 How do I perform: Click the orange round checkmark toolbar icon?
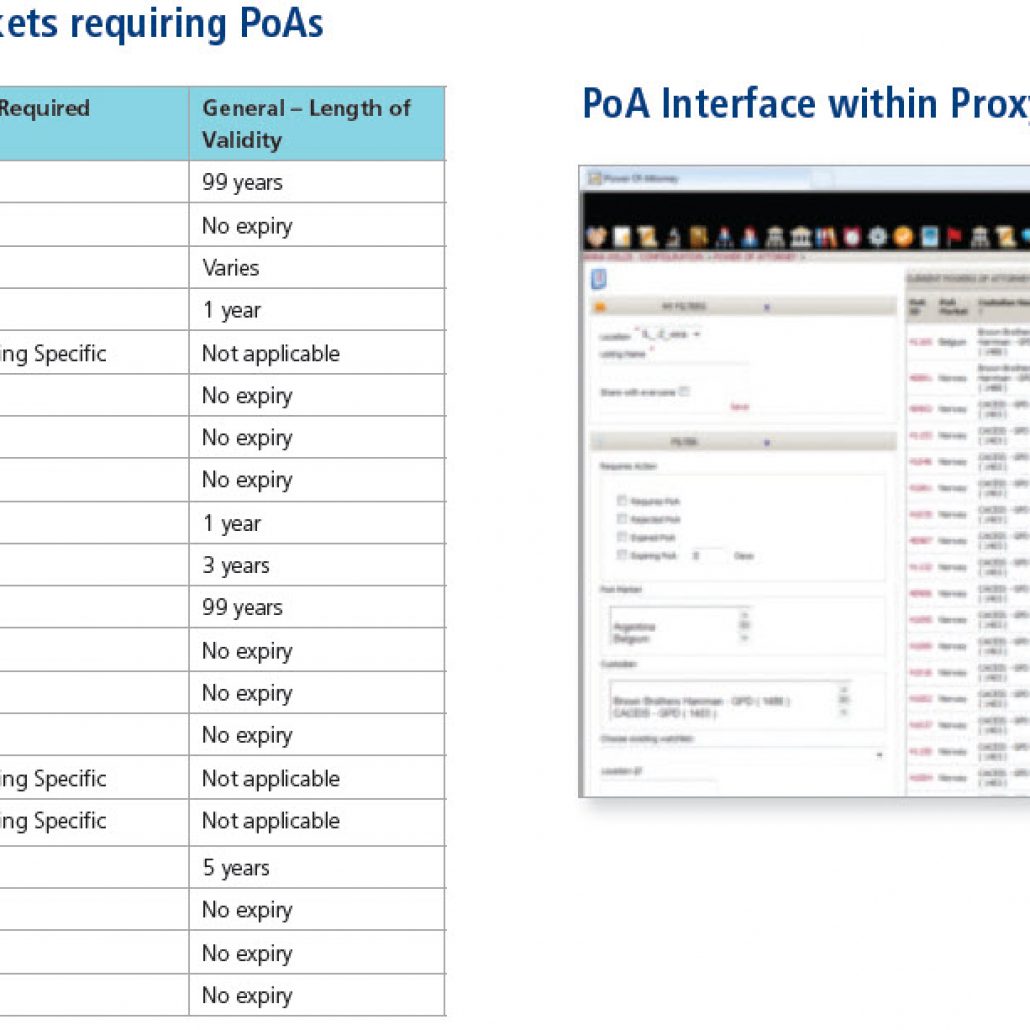tap(903, 237)
